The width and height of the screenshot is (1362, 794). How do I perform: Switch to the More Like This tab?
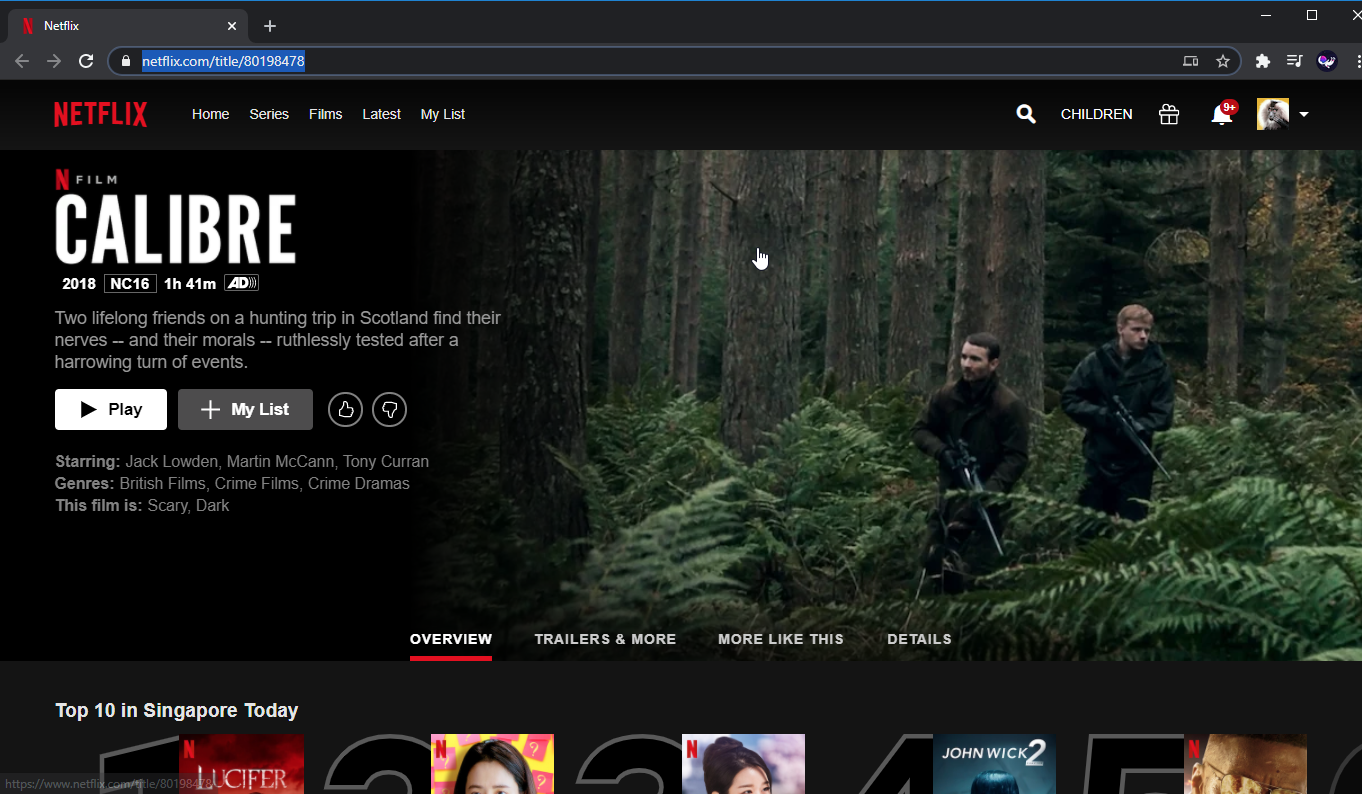point(780,639)
